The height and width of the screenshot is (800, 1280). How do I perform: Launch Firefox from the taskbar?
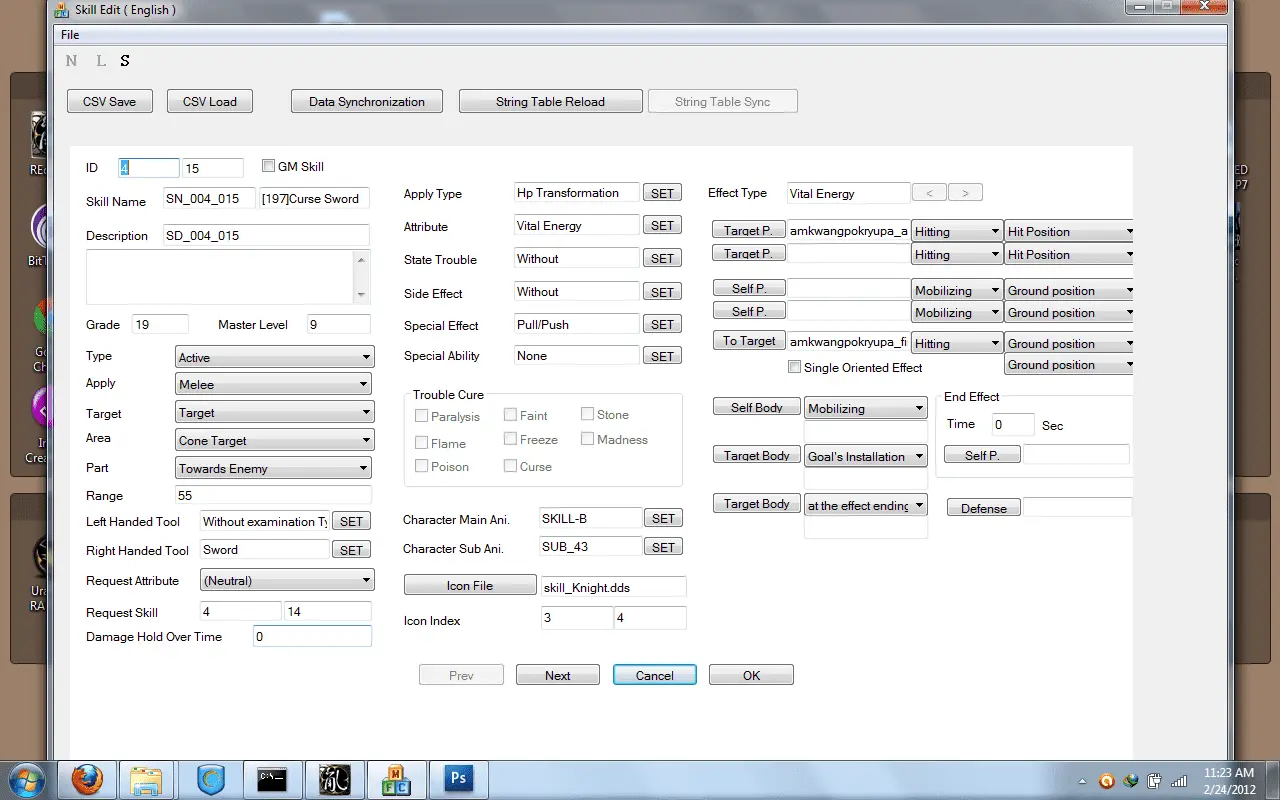87,779
